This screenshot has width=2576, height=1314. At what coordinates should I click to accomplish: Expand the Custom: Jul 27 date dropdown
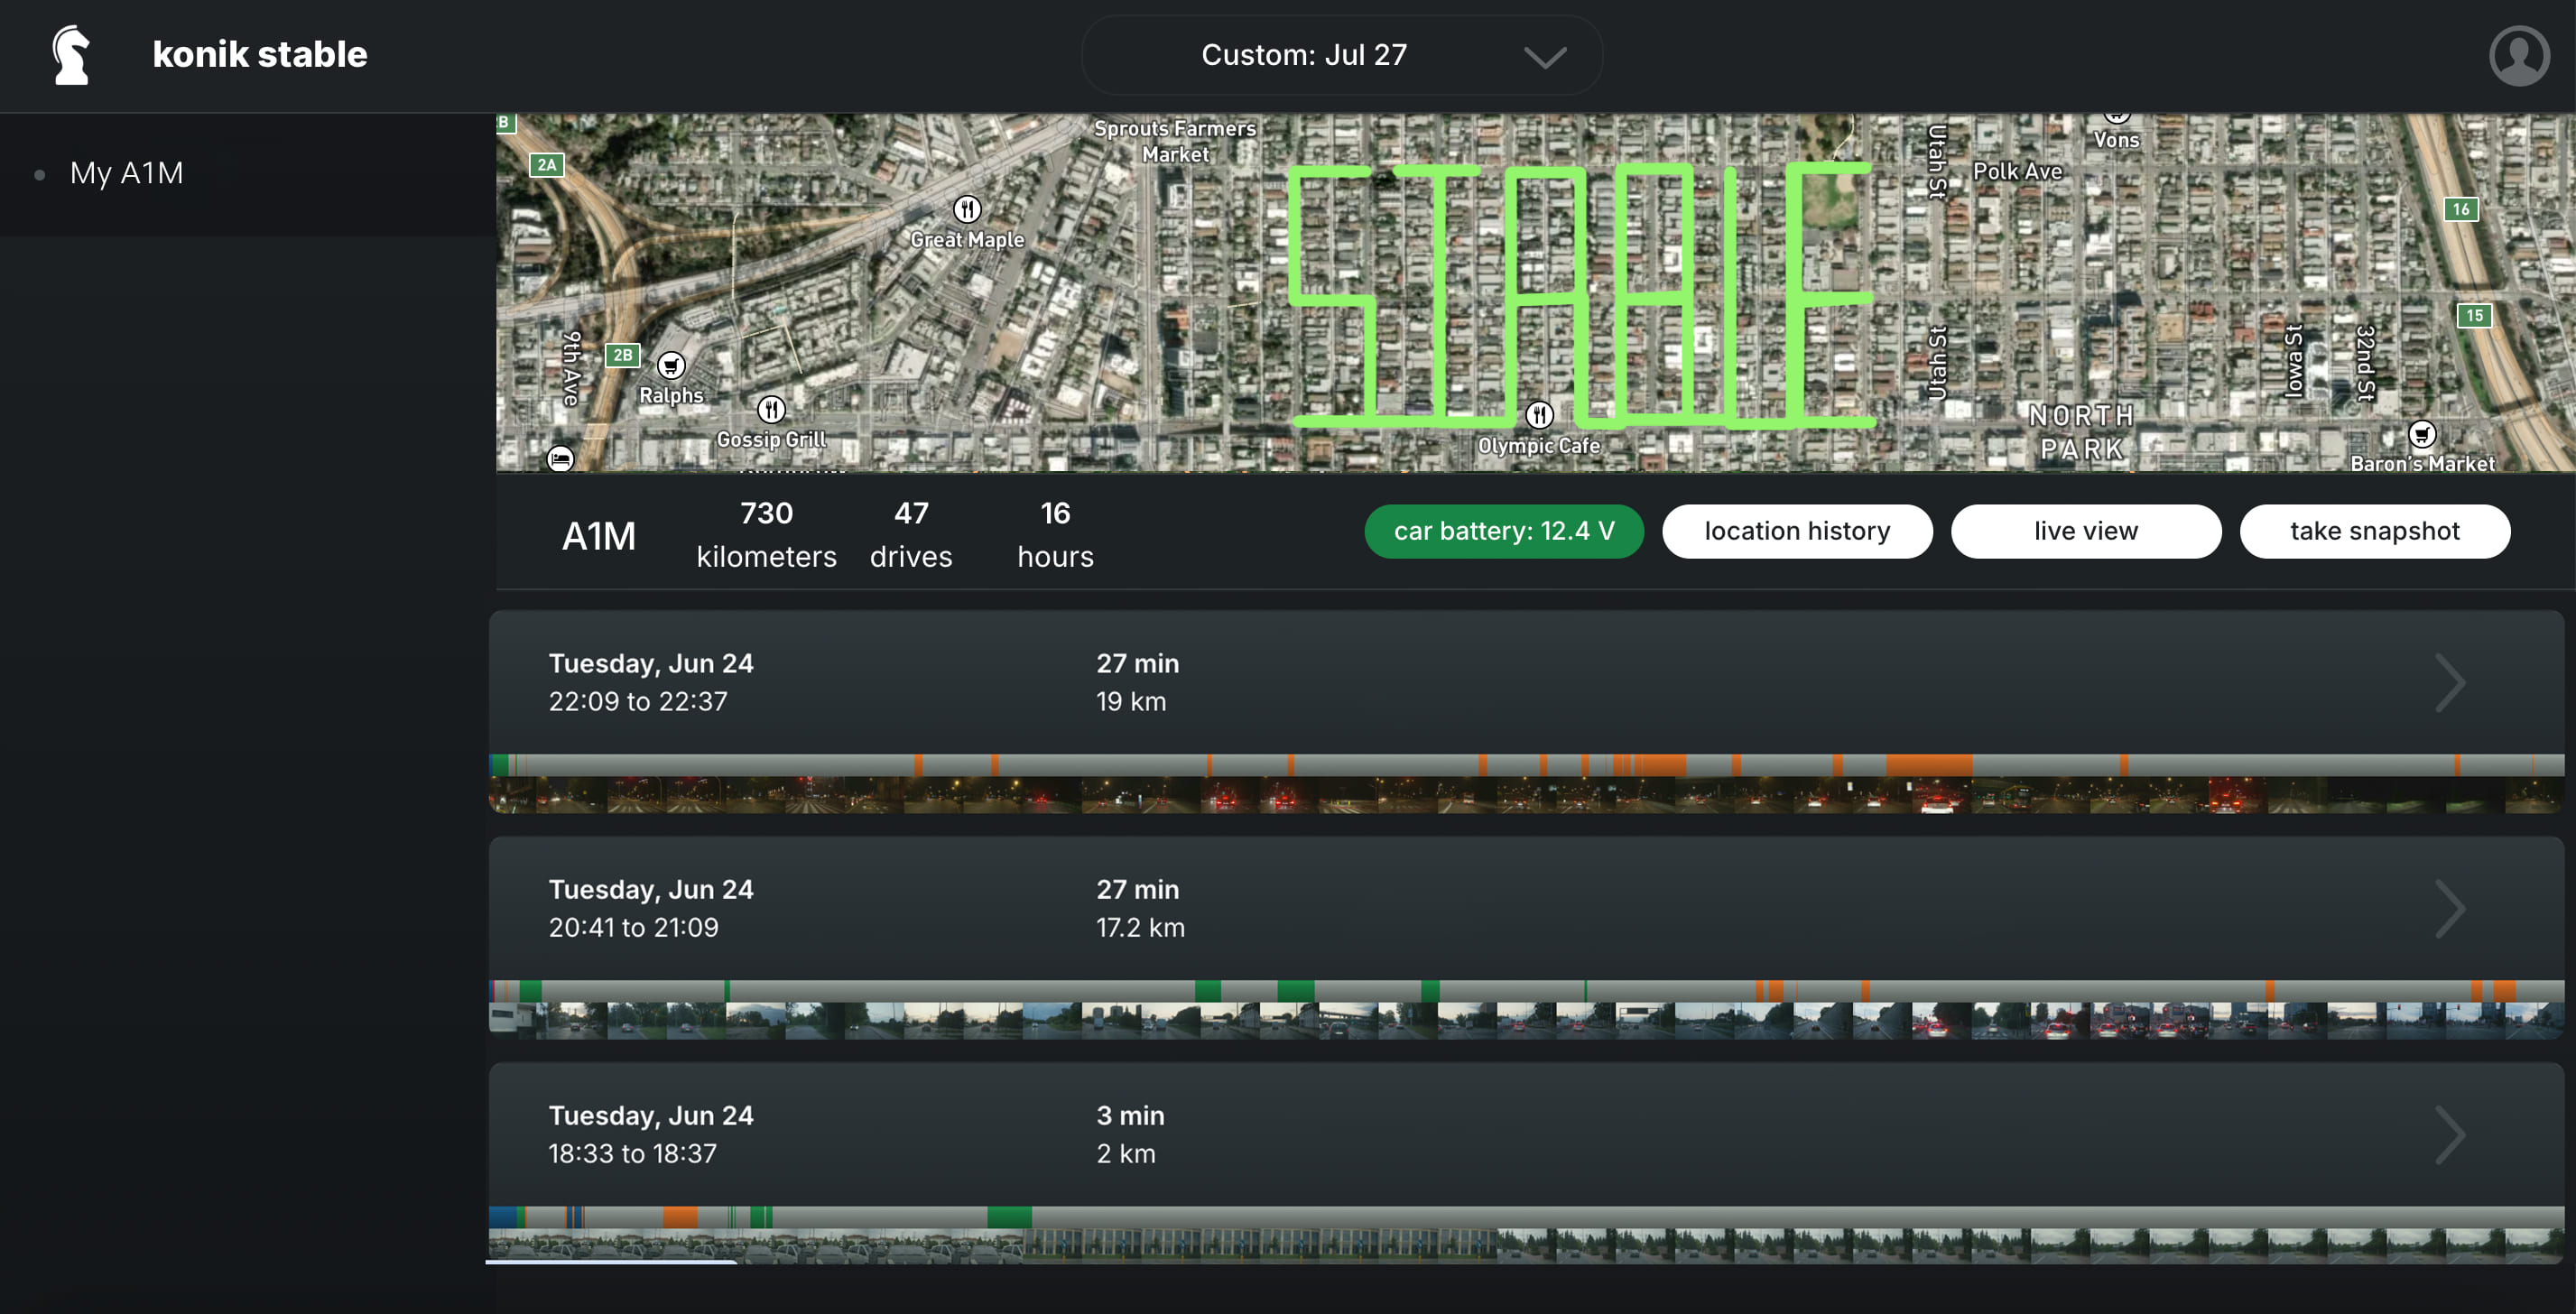click(1342, 55)
